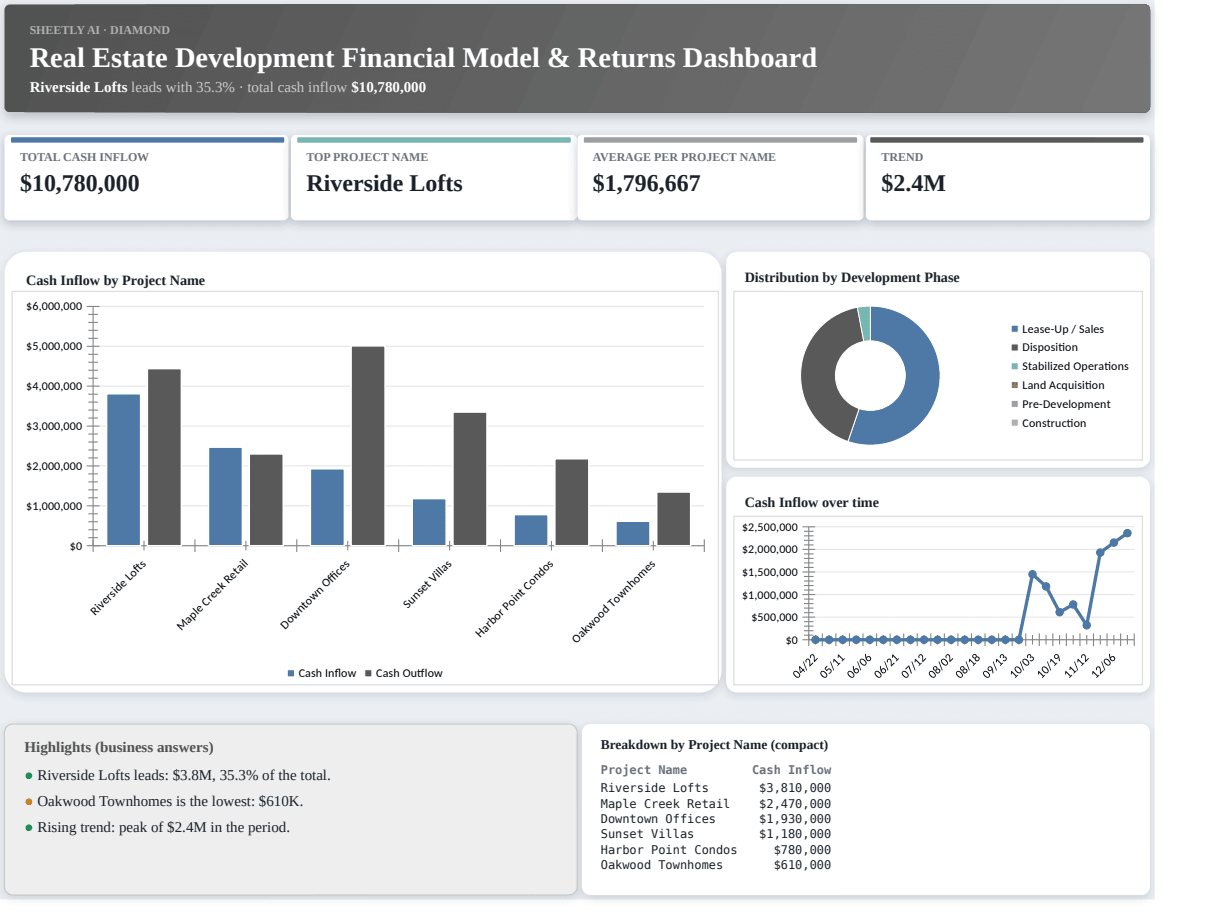
Task: Click the Downtown Offices x-axis label
Action: [x=315, y=595]
